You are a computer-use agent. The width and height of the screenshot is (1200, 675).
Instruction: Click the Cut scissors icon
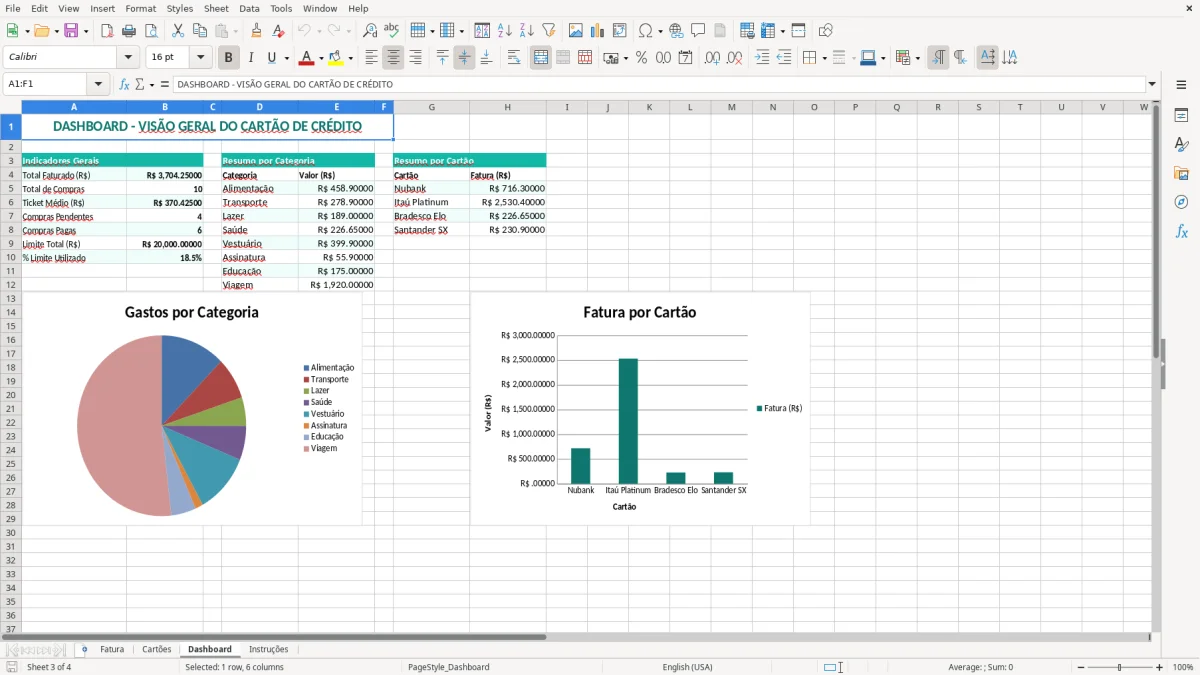(178, 31)
